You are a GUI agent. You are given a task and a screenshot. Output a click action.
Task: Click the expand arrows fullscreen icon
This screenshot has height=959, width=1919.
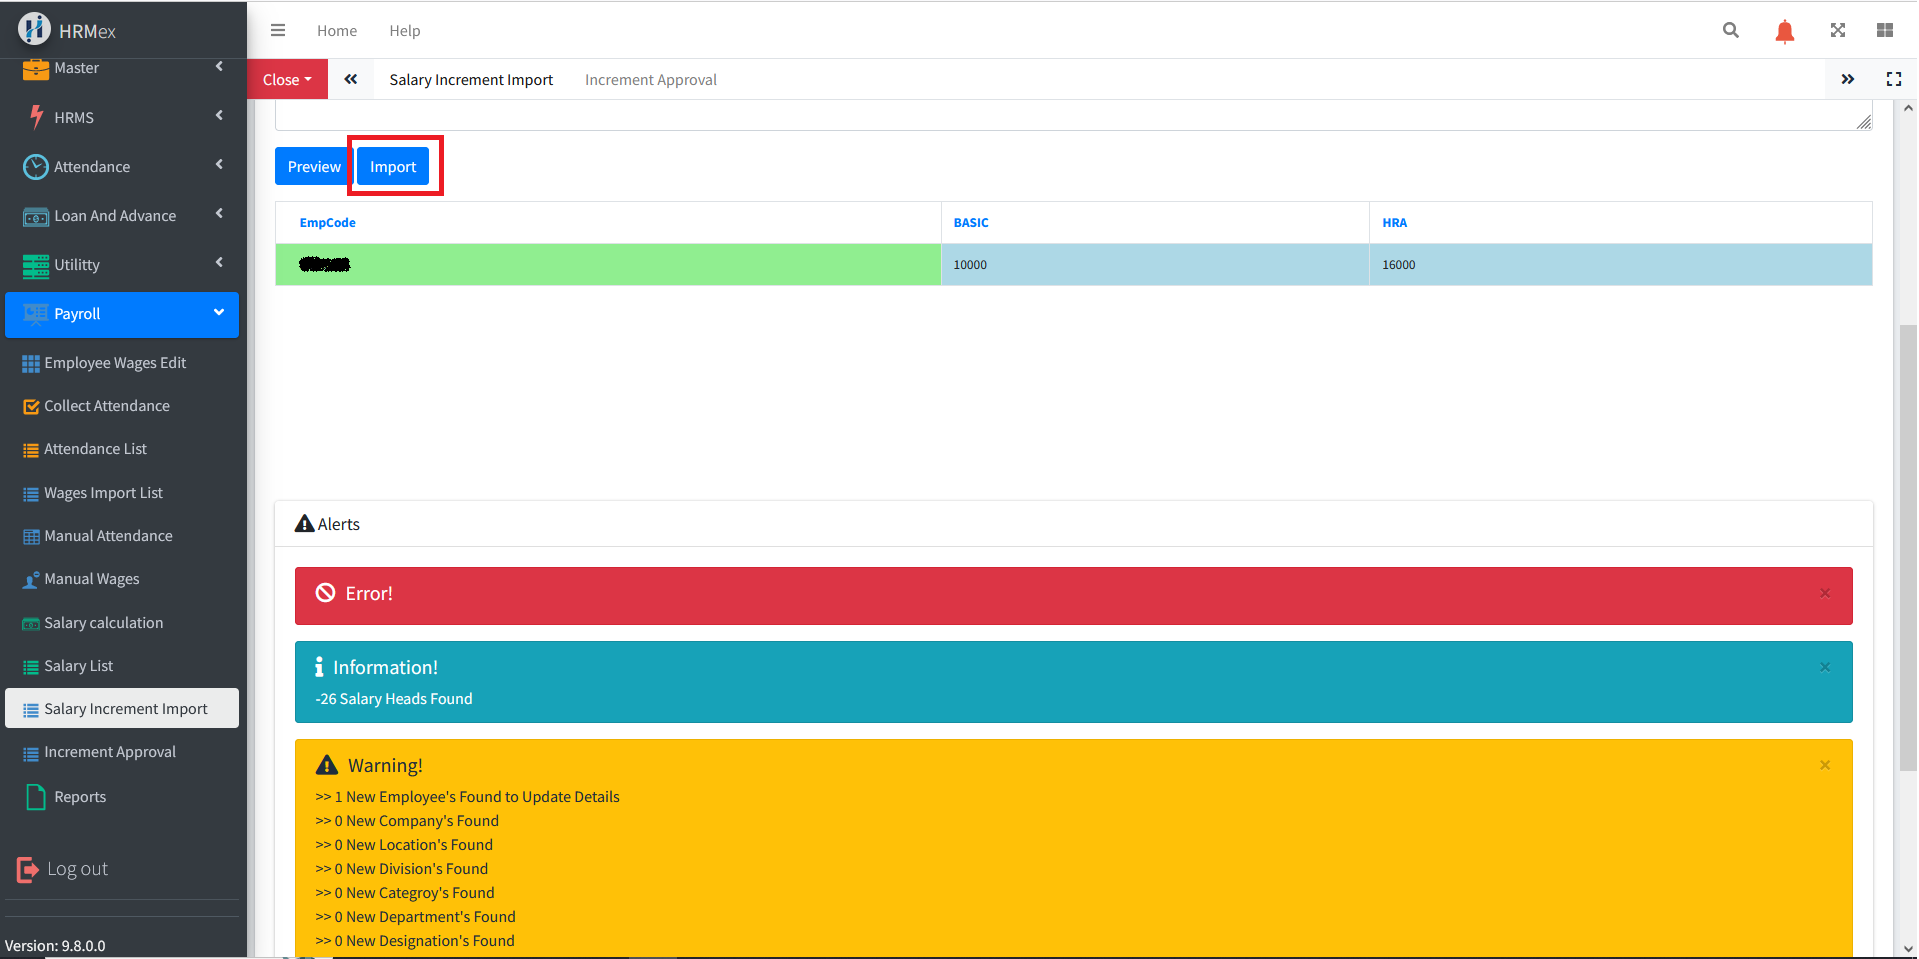(1837, 31)
